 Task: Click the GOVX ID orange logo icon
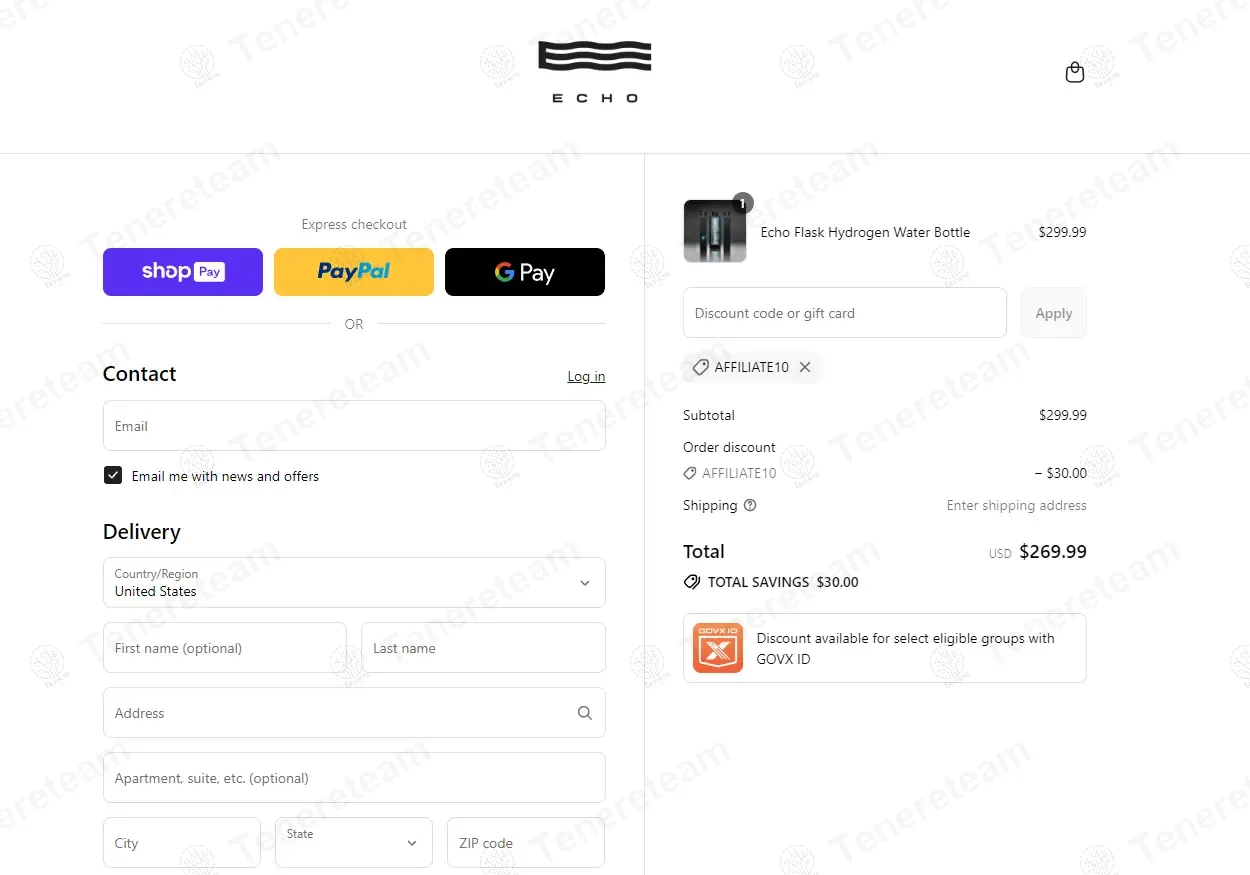click(718, 648)
